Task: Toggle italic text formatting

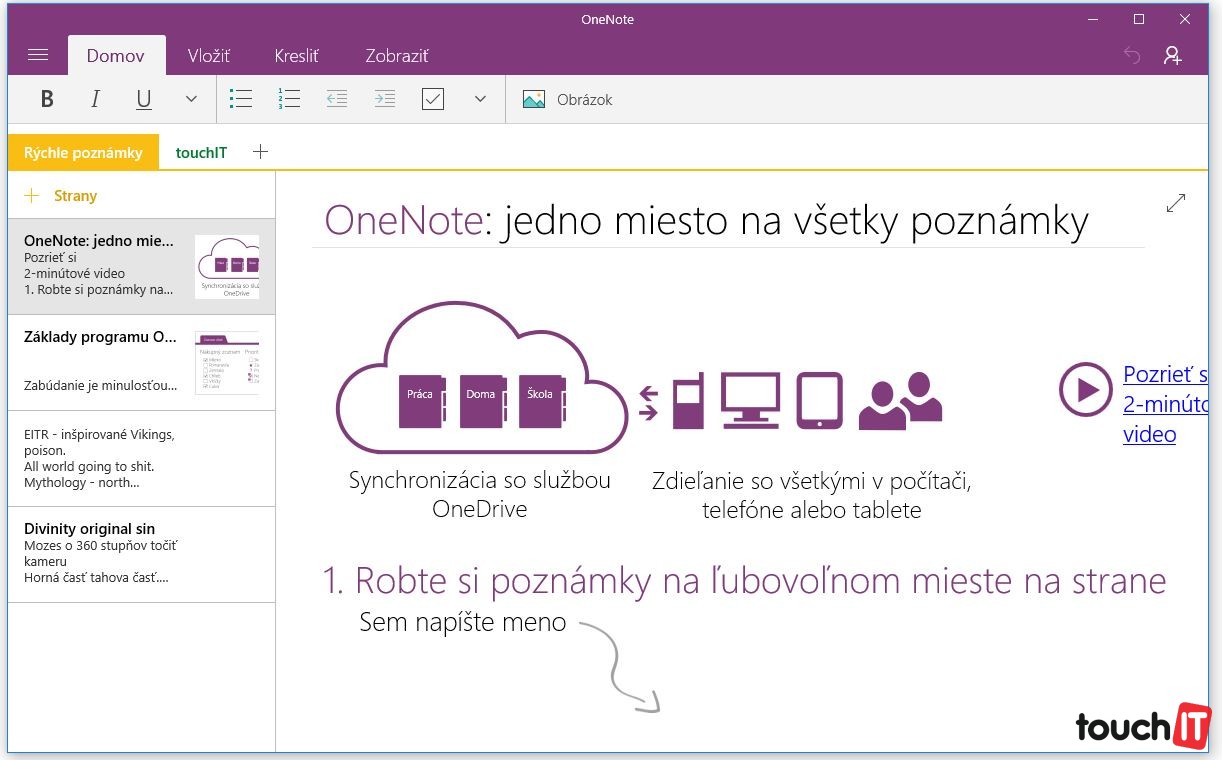Action: [x=95, y=99]
